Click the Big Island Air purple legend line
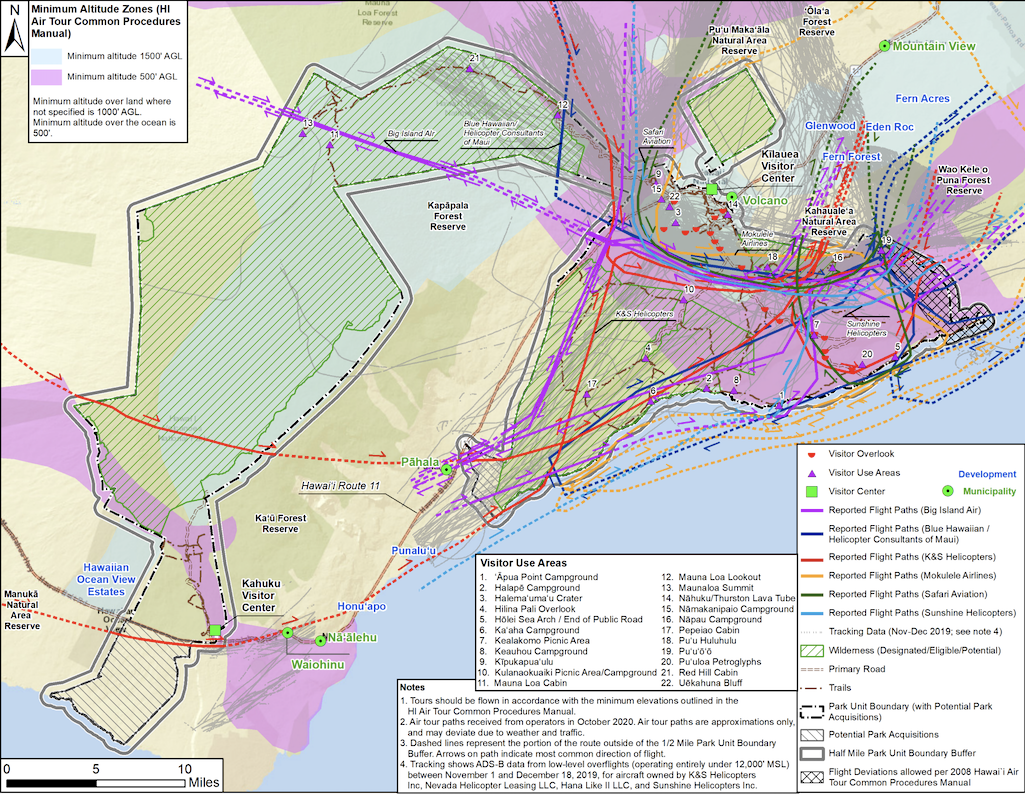Screen dimensions: 1025x794 (x=811, y=510)
